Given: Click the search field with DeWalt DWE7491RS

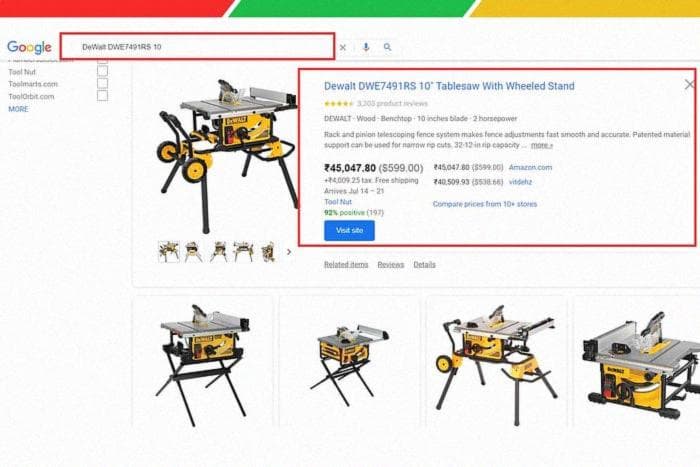Looking at the screenshot, I should 197,46.
